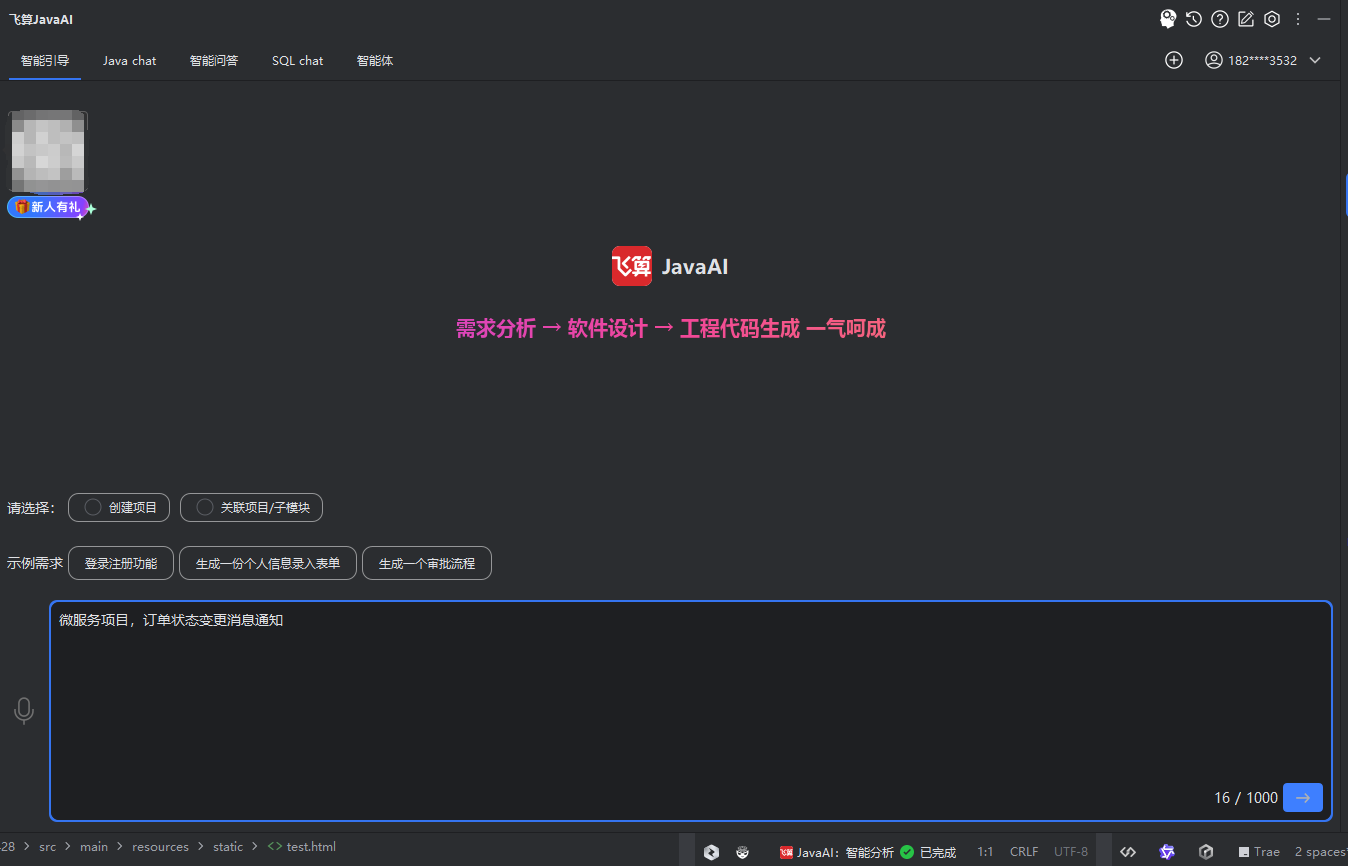Screen dimensions: 1348x866
Task: Open settings hexagon icon
Action: [1272, 18]
